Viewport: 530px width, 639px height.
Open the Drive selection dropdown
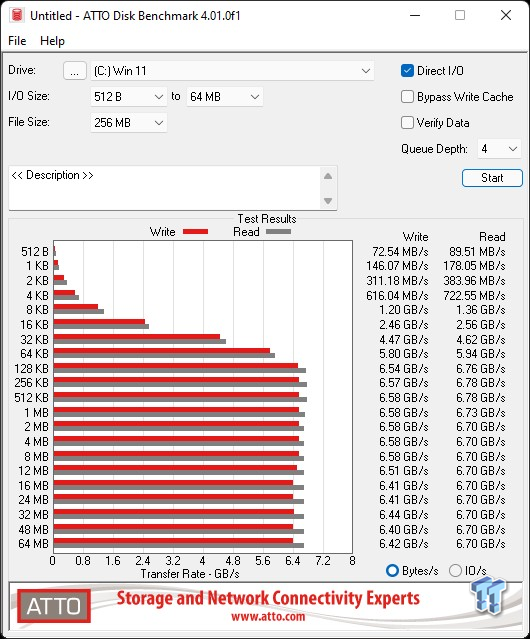[x=232, y=71]
